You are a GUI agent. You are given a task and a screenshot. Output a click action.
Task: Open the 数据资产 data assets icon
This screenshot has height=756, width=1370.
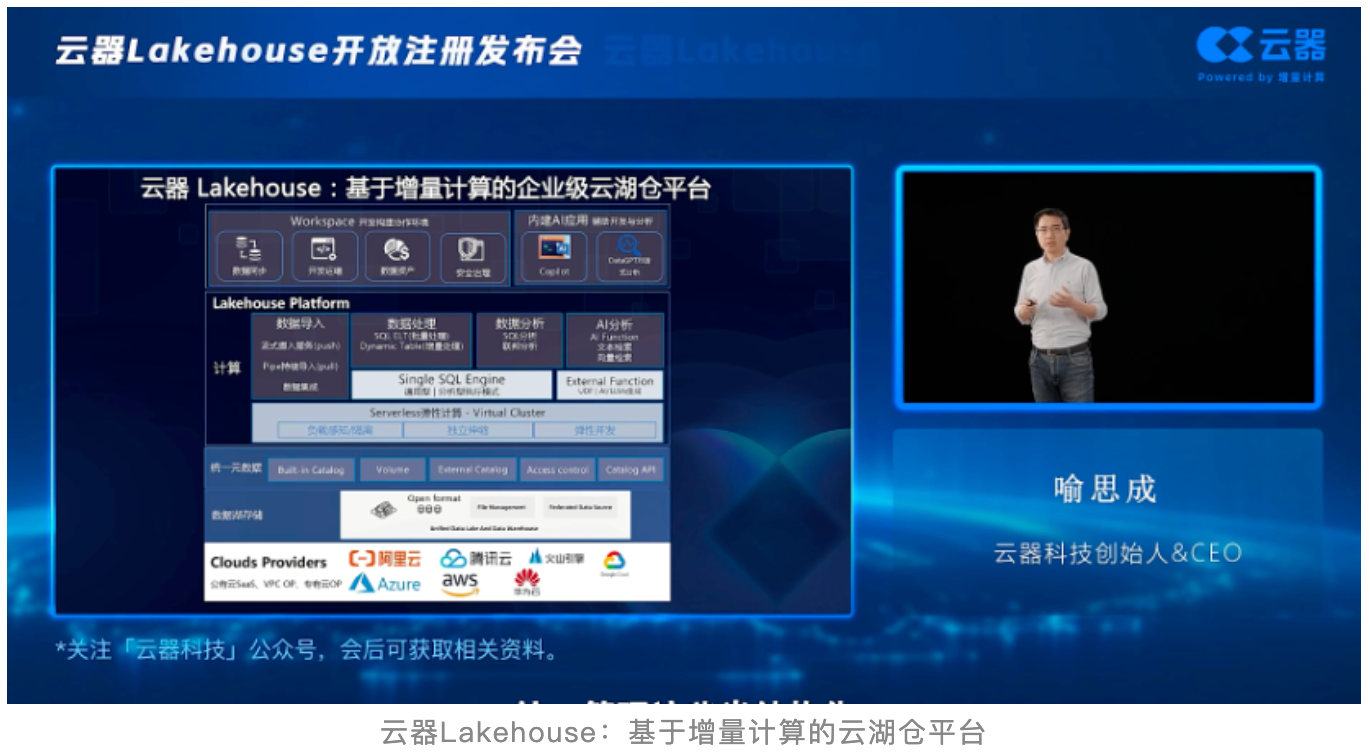tap(397, 250)
